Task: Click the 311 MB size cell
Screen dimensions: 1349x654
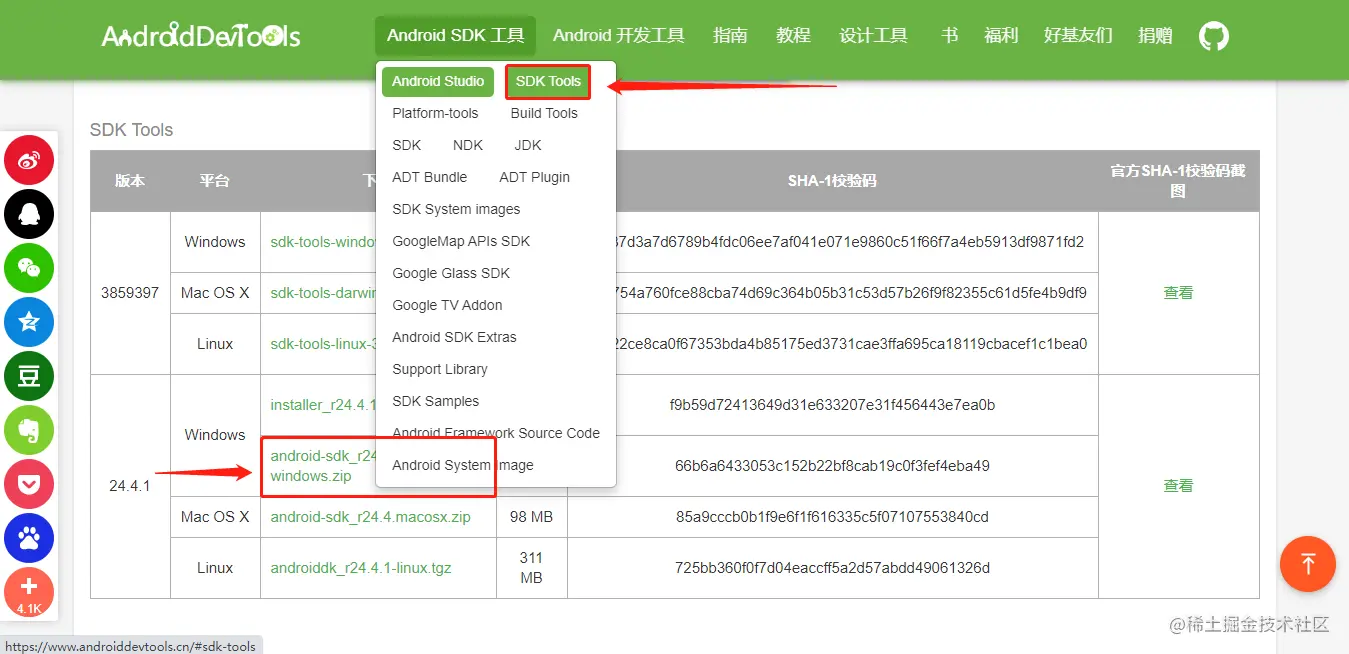Action: pos(532,568)
